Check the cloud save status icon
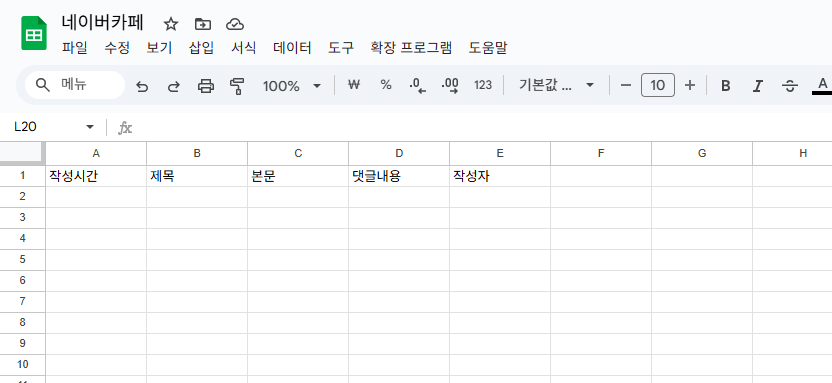The height and width of the screenshot is (383, 832). coord(235,24)
